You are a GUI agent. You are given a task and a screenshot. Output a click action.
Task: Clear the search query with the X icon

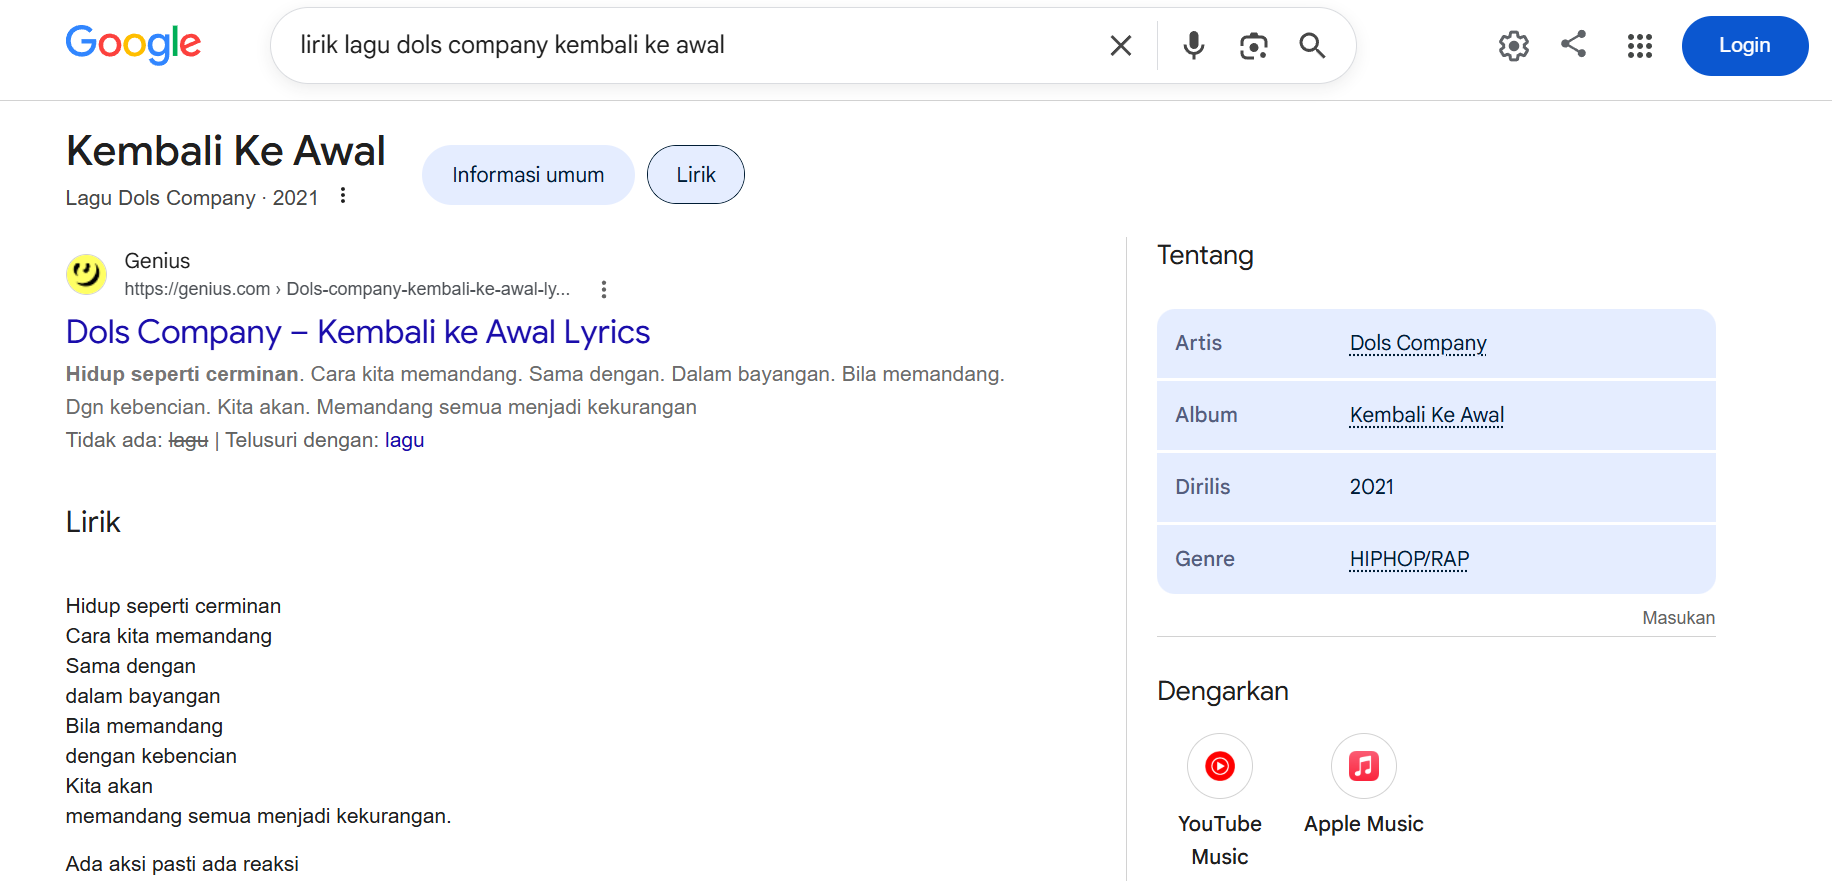[x=1121, y=45]
